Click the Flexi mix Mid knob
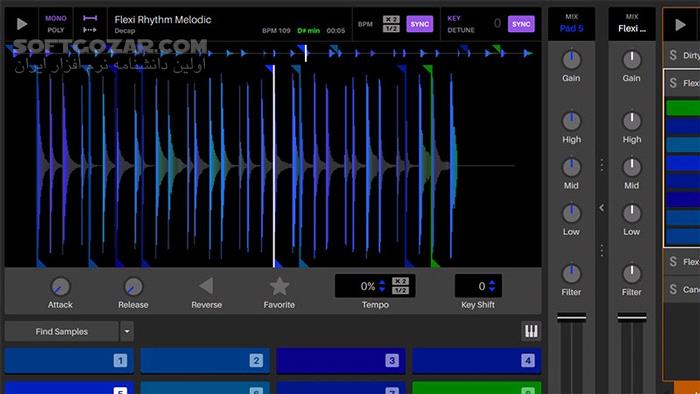 (632, 168)
